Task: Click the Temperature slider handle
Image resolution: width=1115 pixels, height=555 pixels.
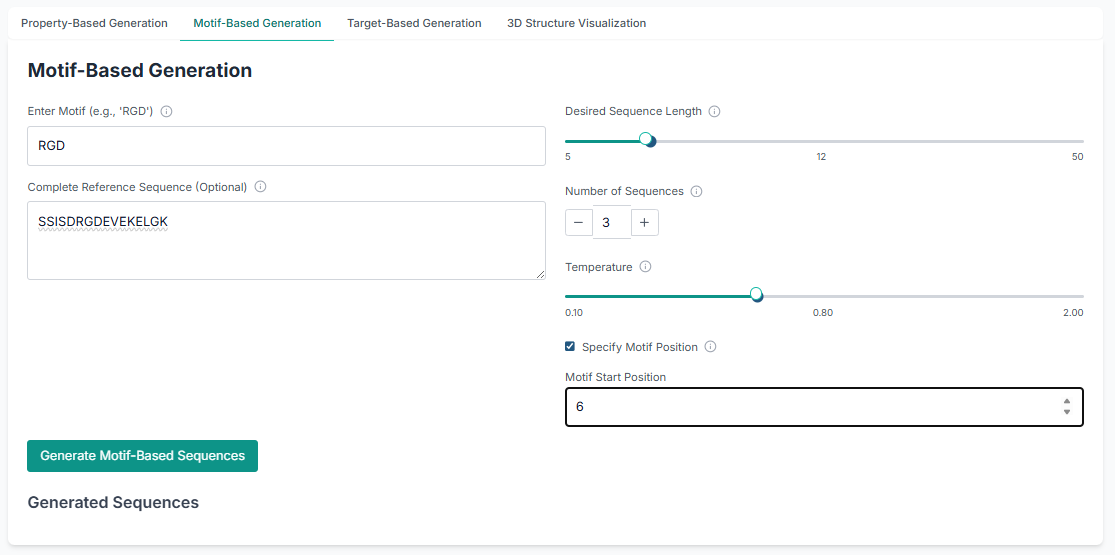Action: (x=756, y=295)
